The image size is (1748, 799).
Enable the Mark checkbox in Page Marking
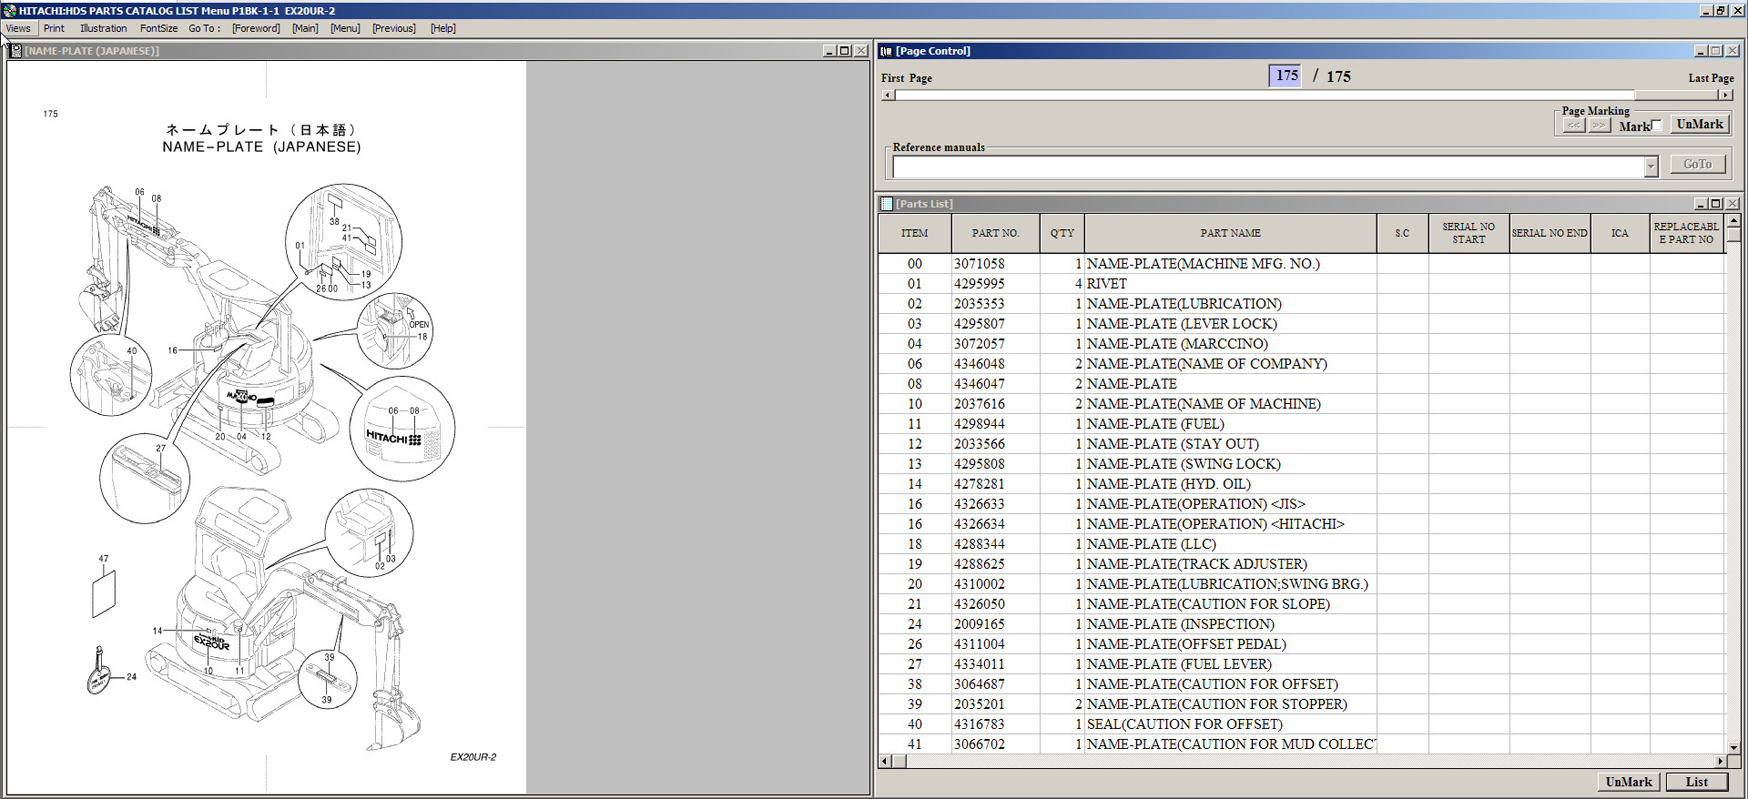coord(1657,126)
